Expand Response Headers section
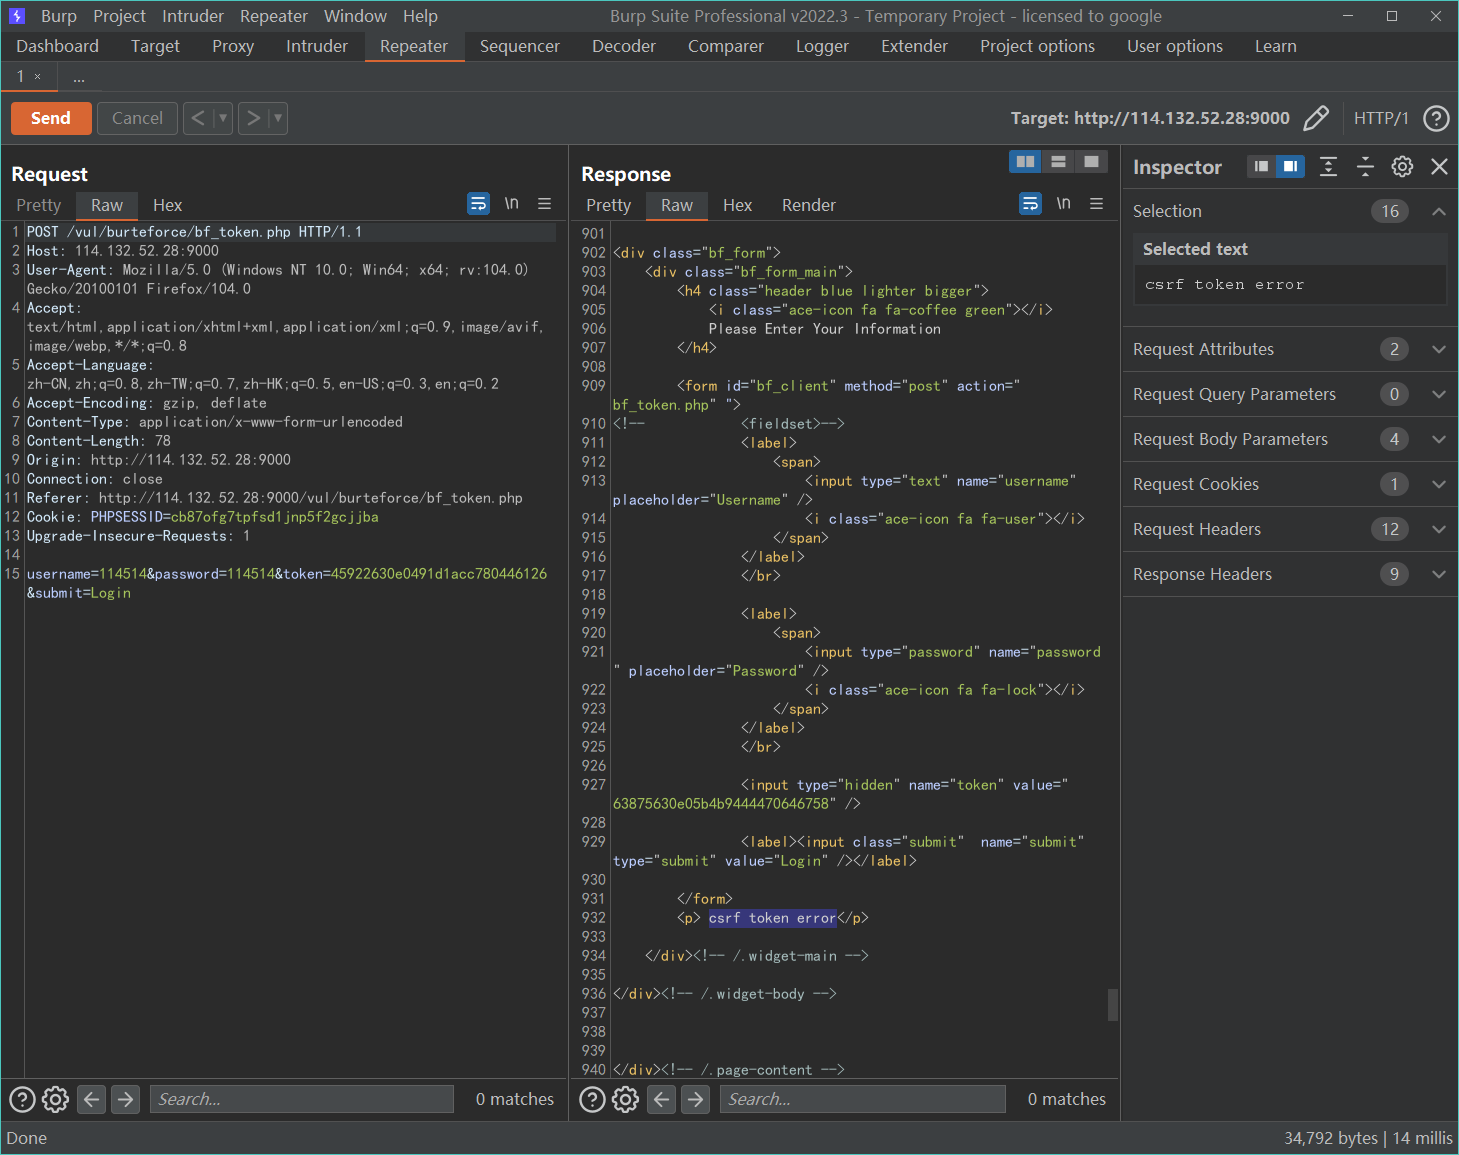This screenshot has height=1155, width=1459. pyautogui.click(x=1439, y=574)
